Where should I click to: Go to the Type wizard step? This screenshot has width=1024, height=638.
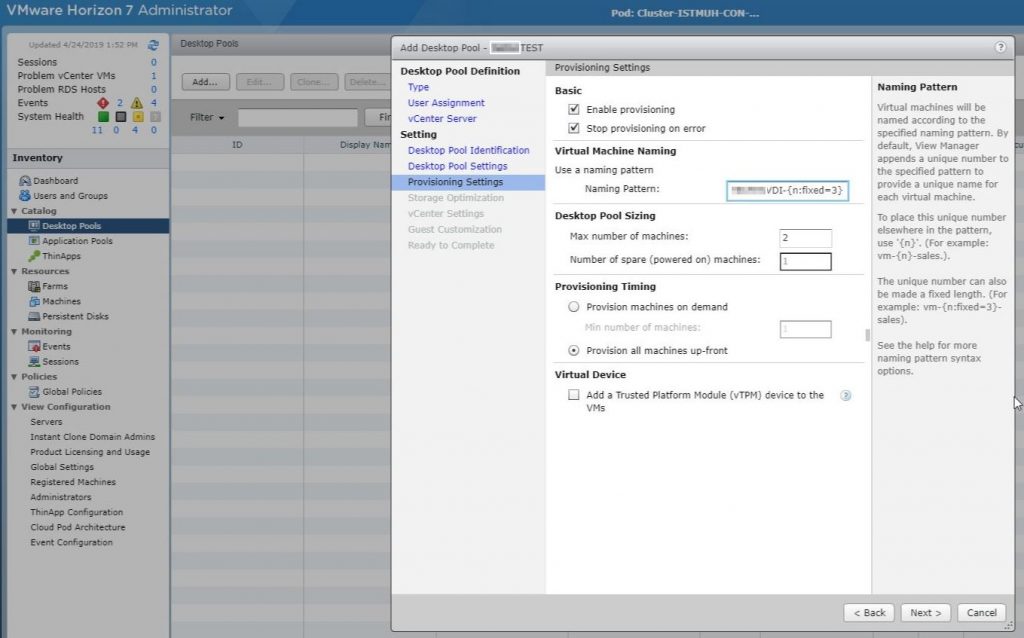(419, 87)
